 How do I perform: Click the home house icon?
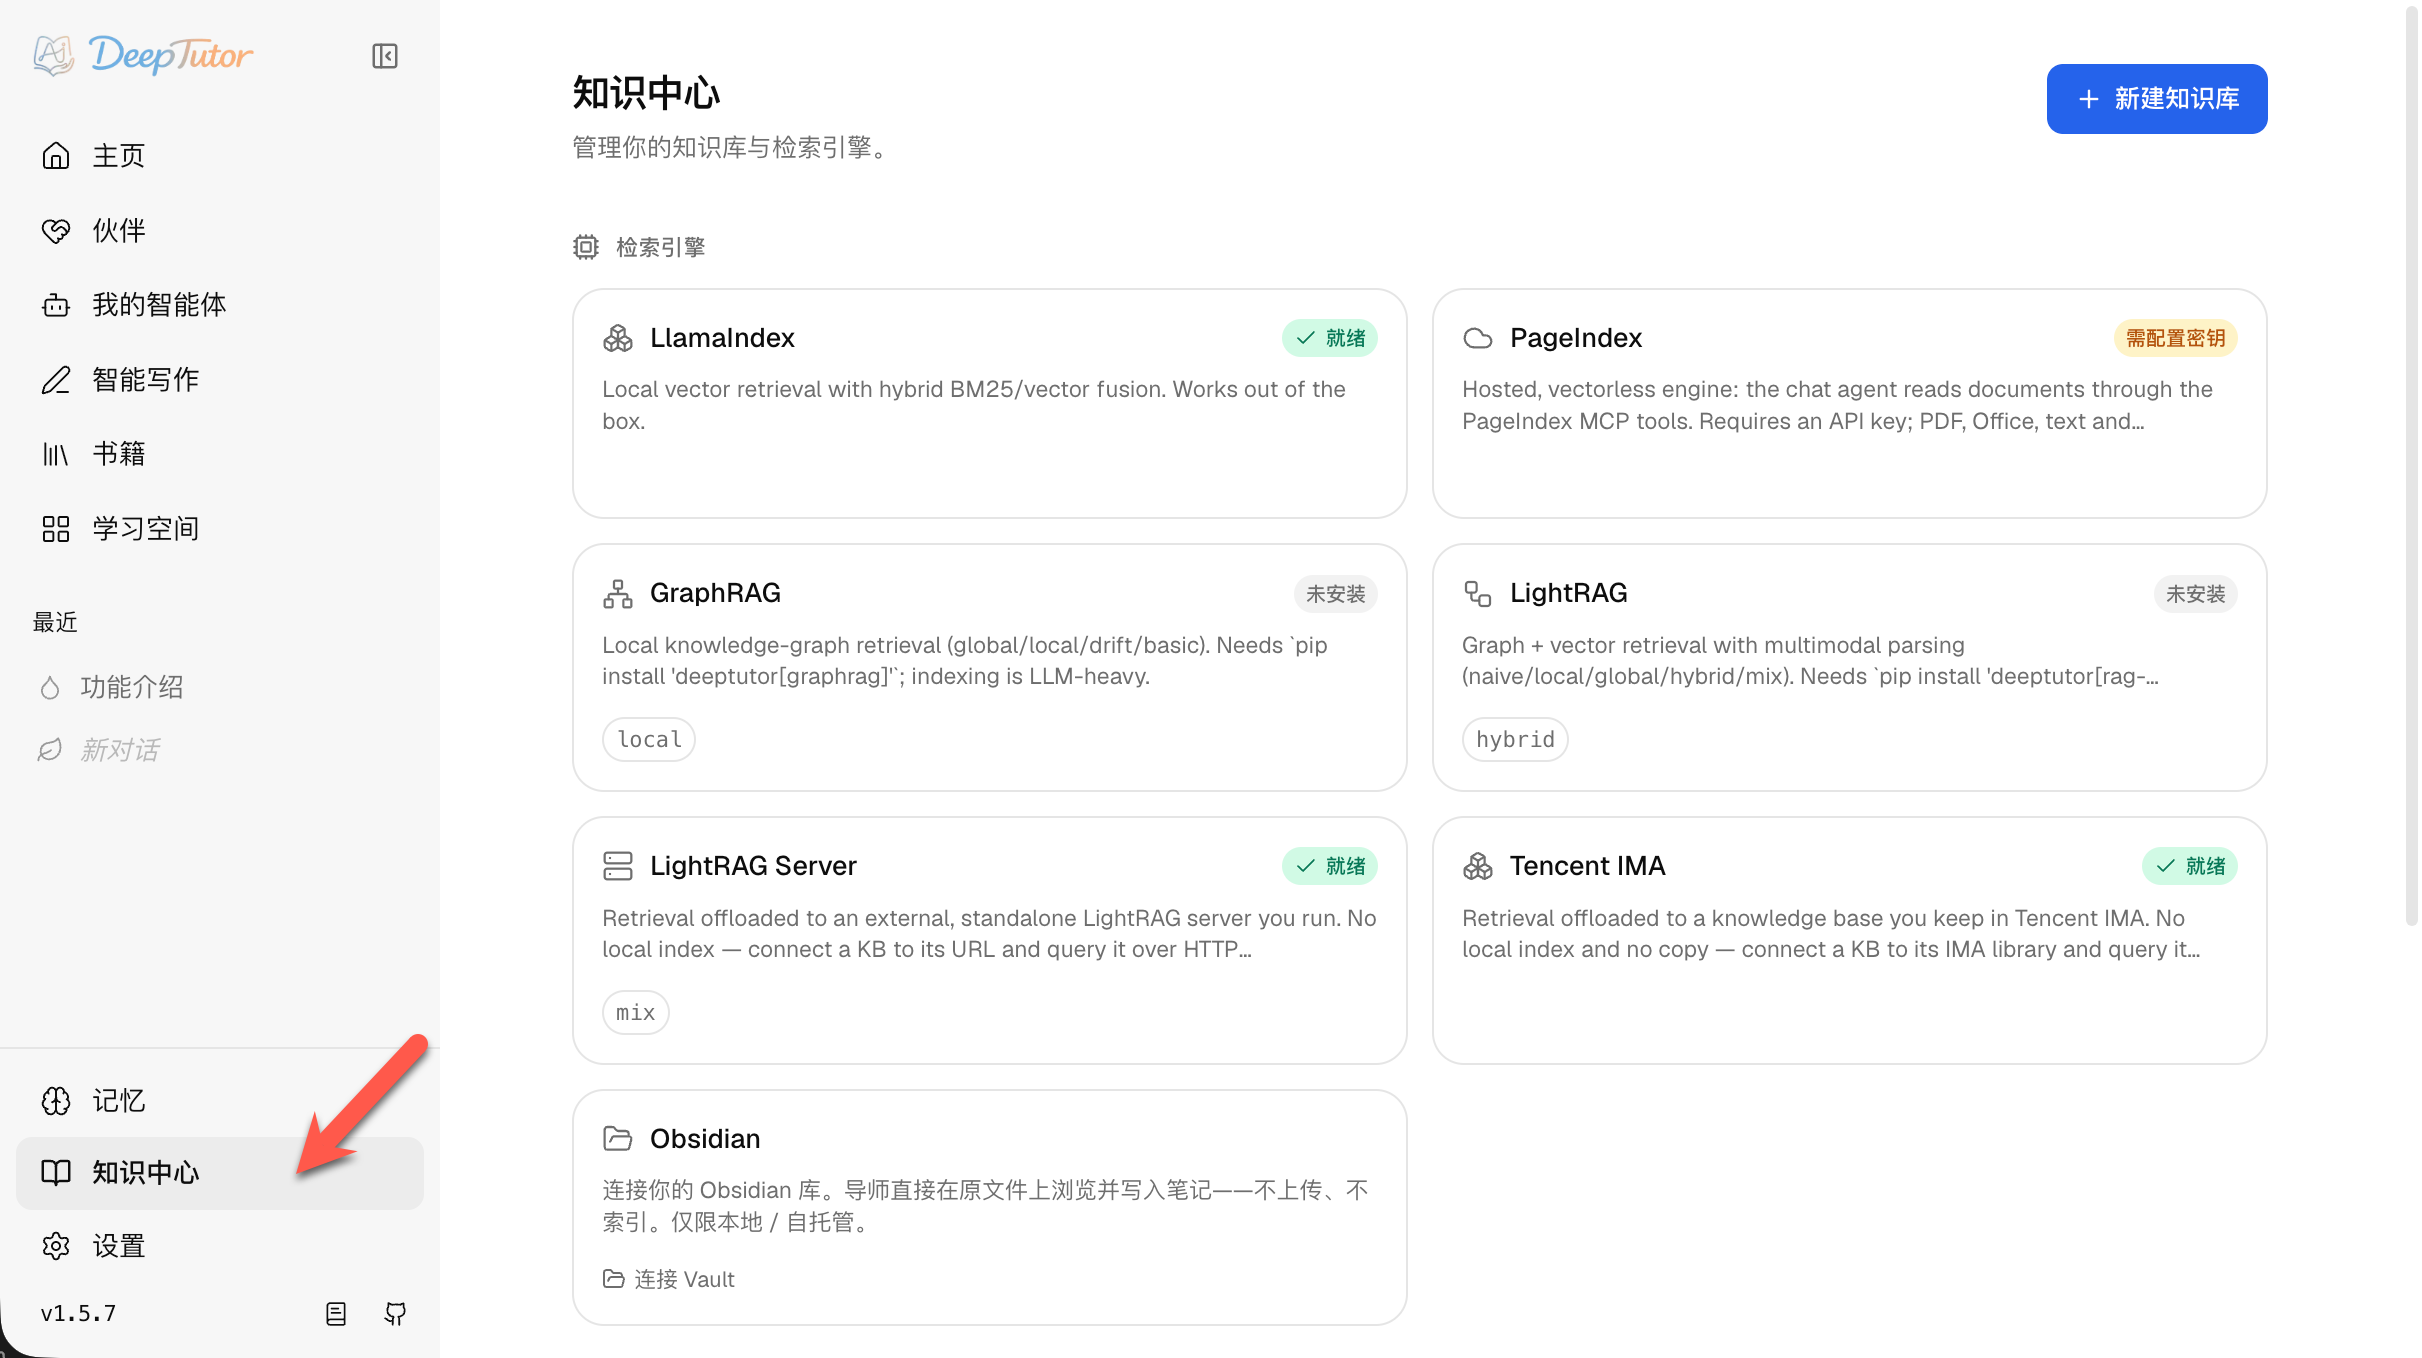(56, 156)
